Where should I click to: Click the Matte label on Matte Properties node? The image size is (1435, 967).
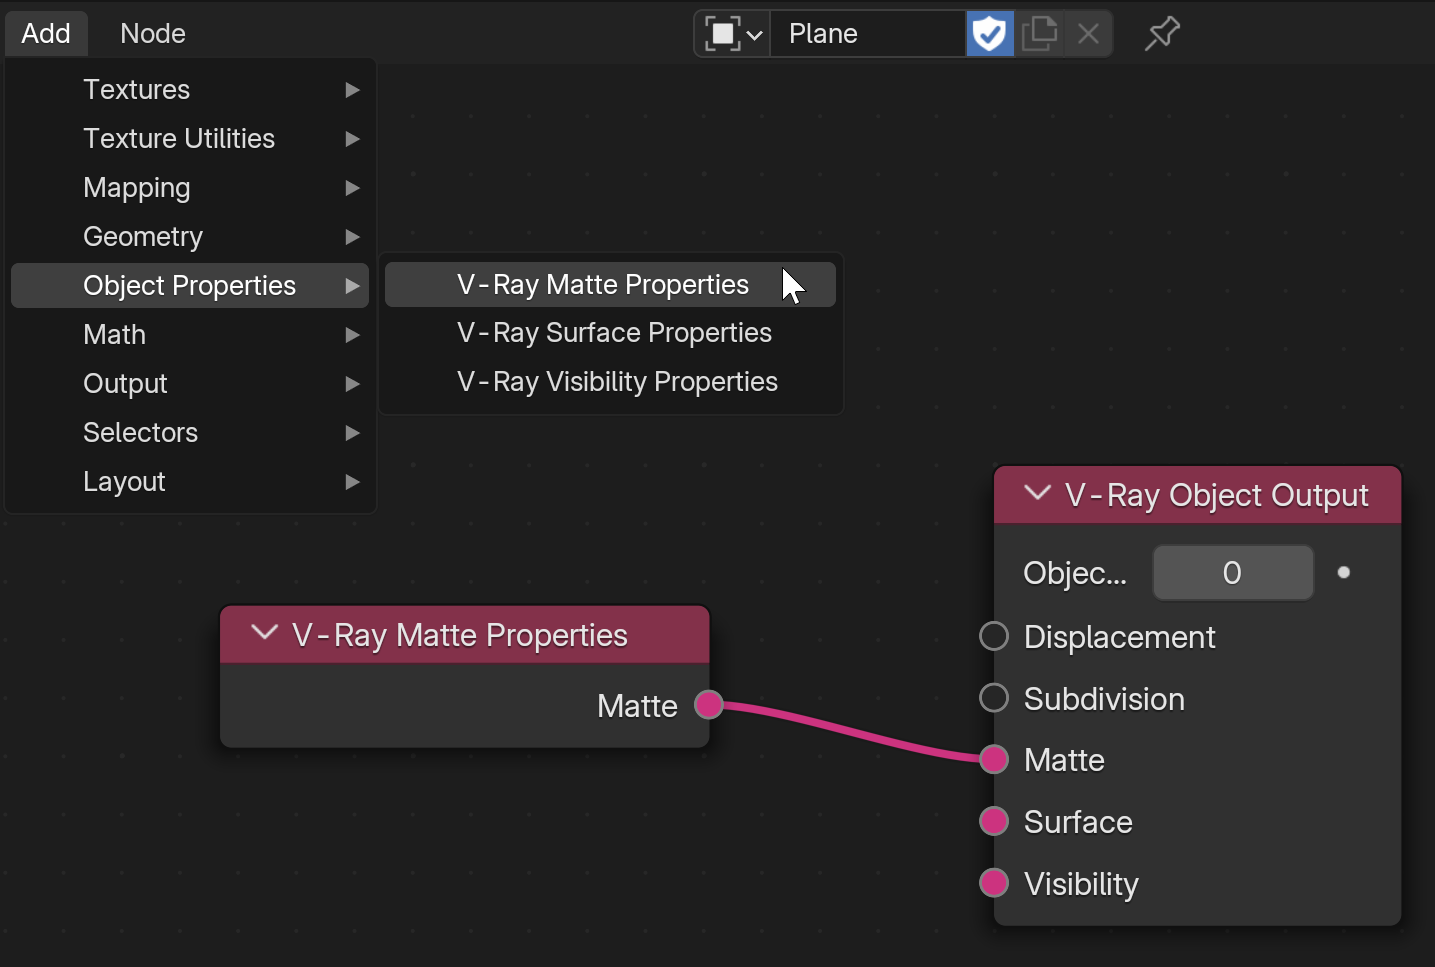(637, 706)
